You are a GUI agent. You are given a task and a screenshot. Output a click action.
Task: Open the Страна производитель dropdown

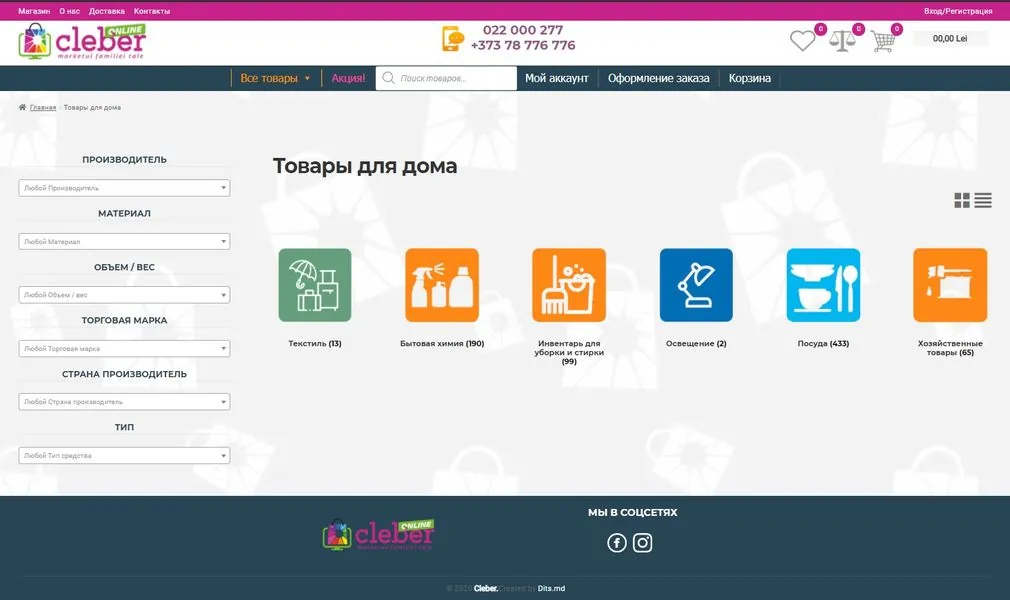(124, 402)
